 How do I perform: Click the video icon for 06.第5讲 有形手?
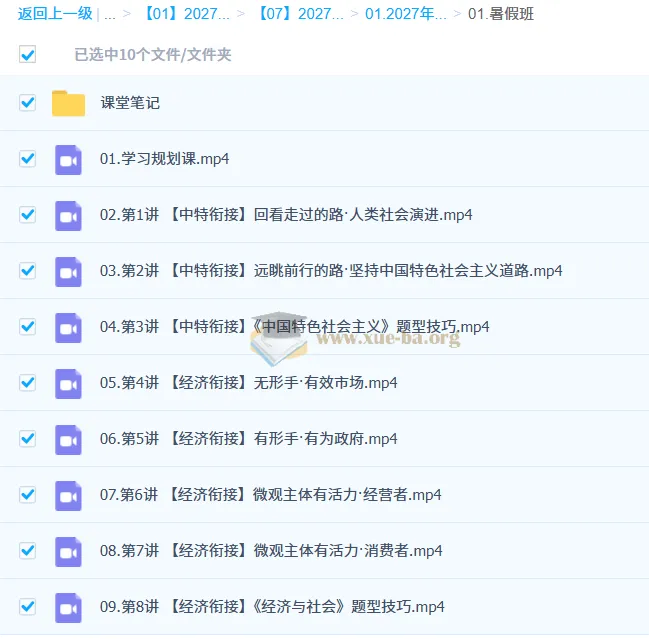pos(68,440)
